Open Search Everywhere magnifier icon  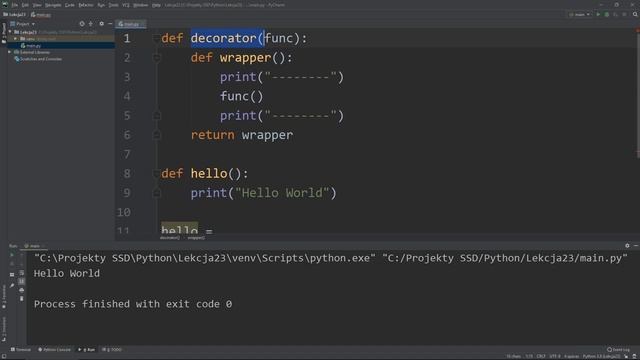click(635, 14)
